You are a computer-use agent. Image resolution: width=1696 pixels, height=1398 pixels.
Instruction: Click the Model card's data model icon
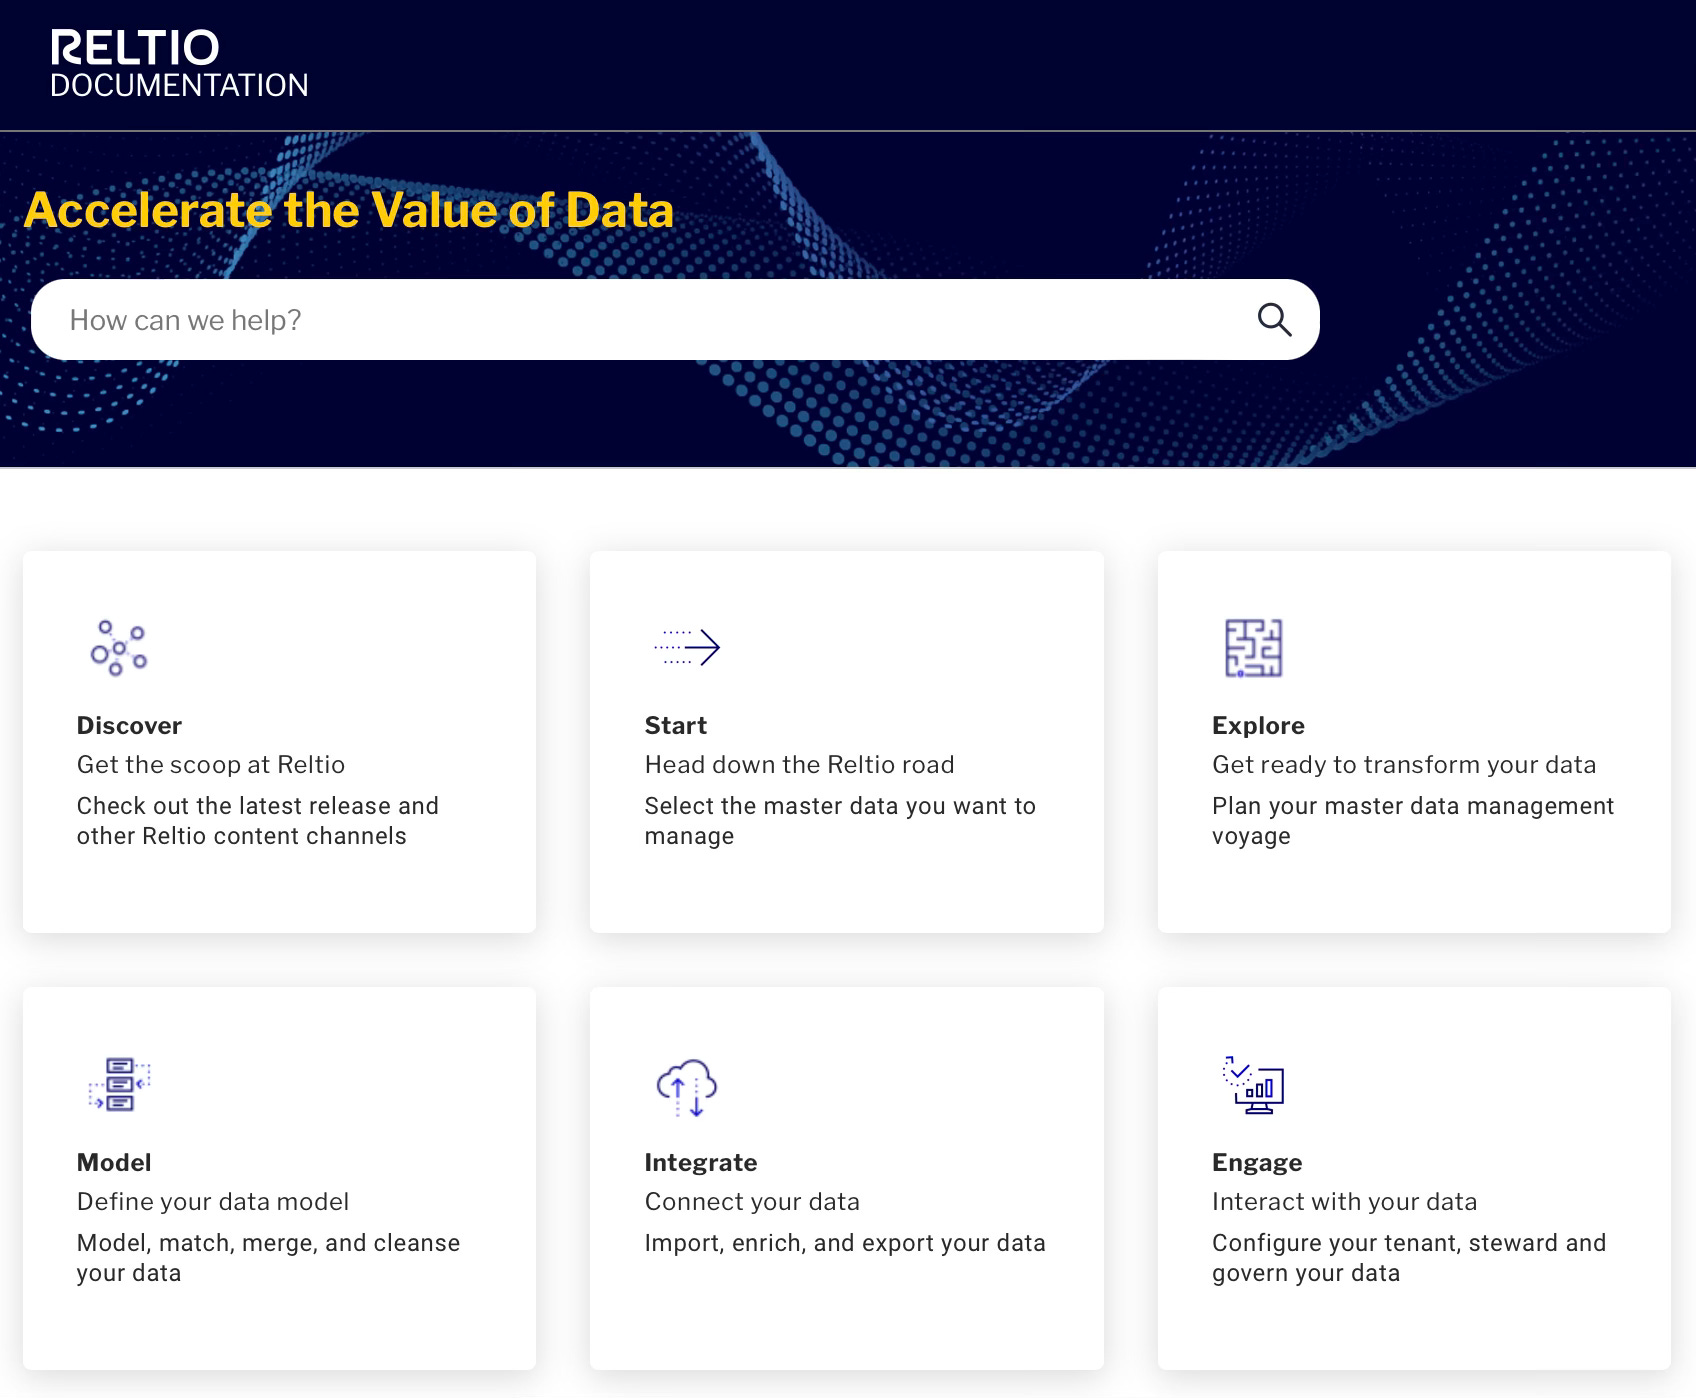(x=119, y=1085)
